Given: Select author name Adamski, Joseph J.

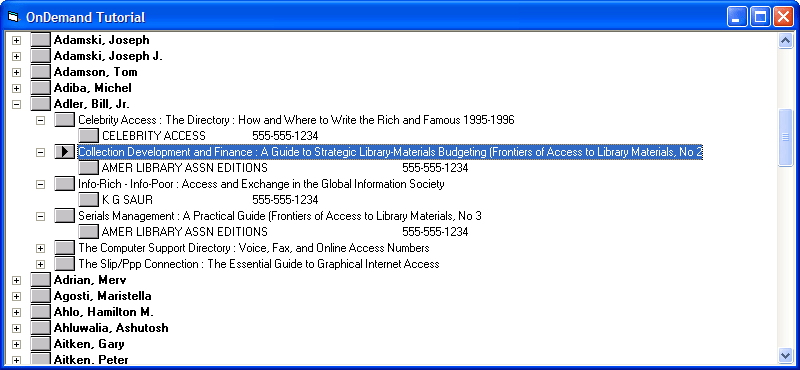Looking at the screenshot, I should pyautogui.click(x=108, y=56).
